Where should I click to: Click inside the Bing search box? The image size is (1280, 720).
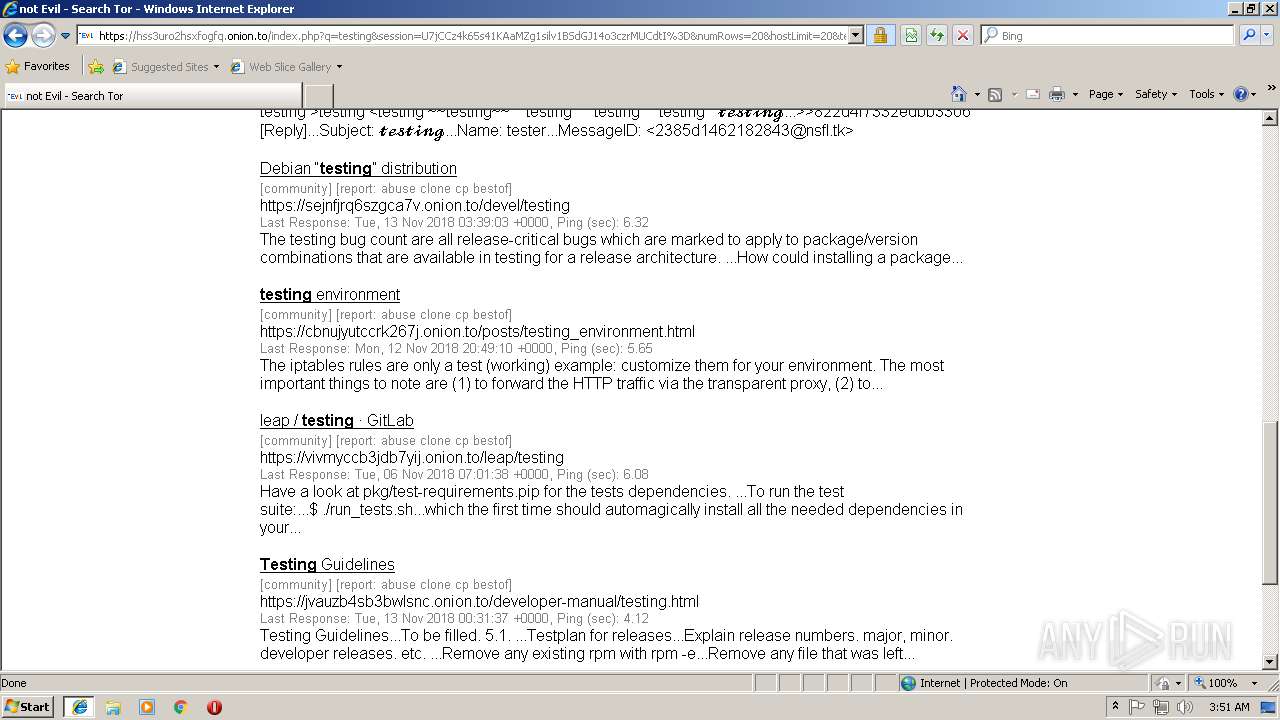pos(1107,35)
